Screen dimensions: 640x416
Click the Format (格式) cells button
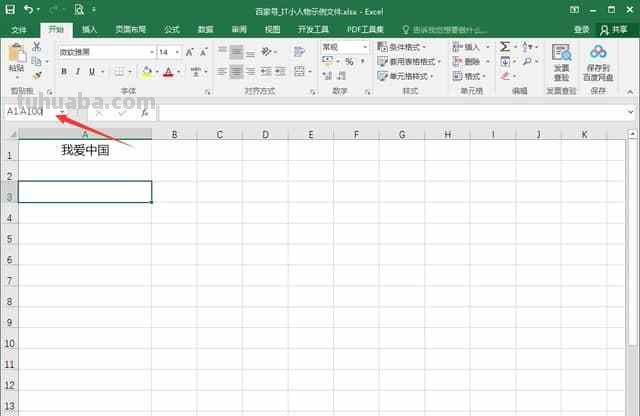click(469, 76)
